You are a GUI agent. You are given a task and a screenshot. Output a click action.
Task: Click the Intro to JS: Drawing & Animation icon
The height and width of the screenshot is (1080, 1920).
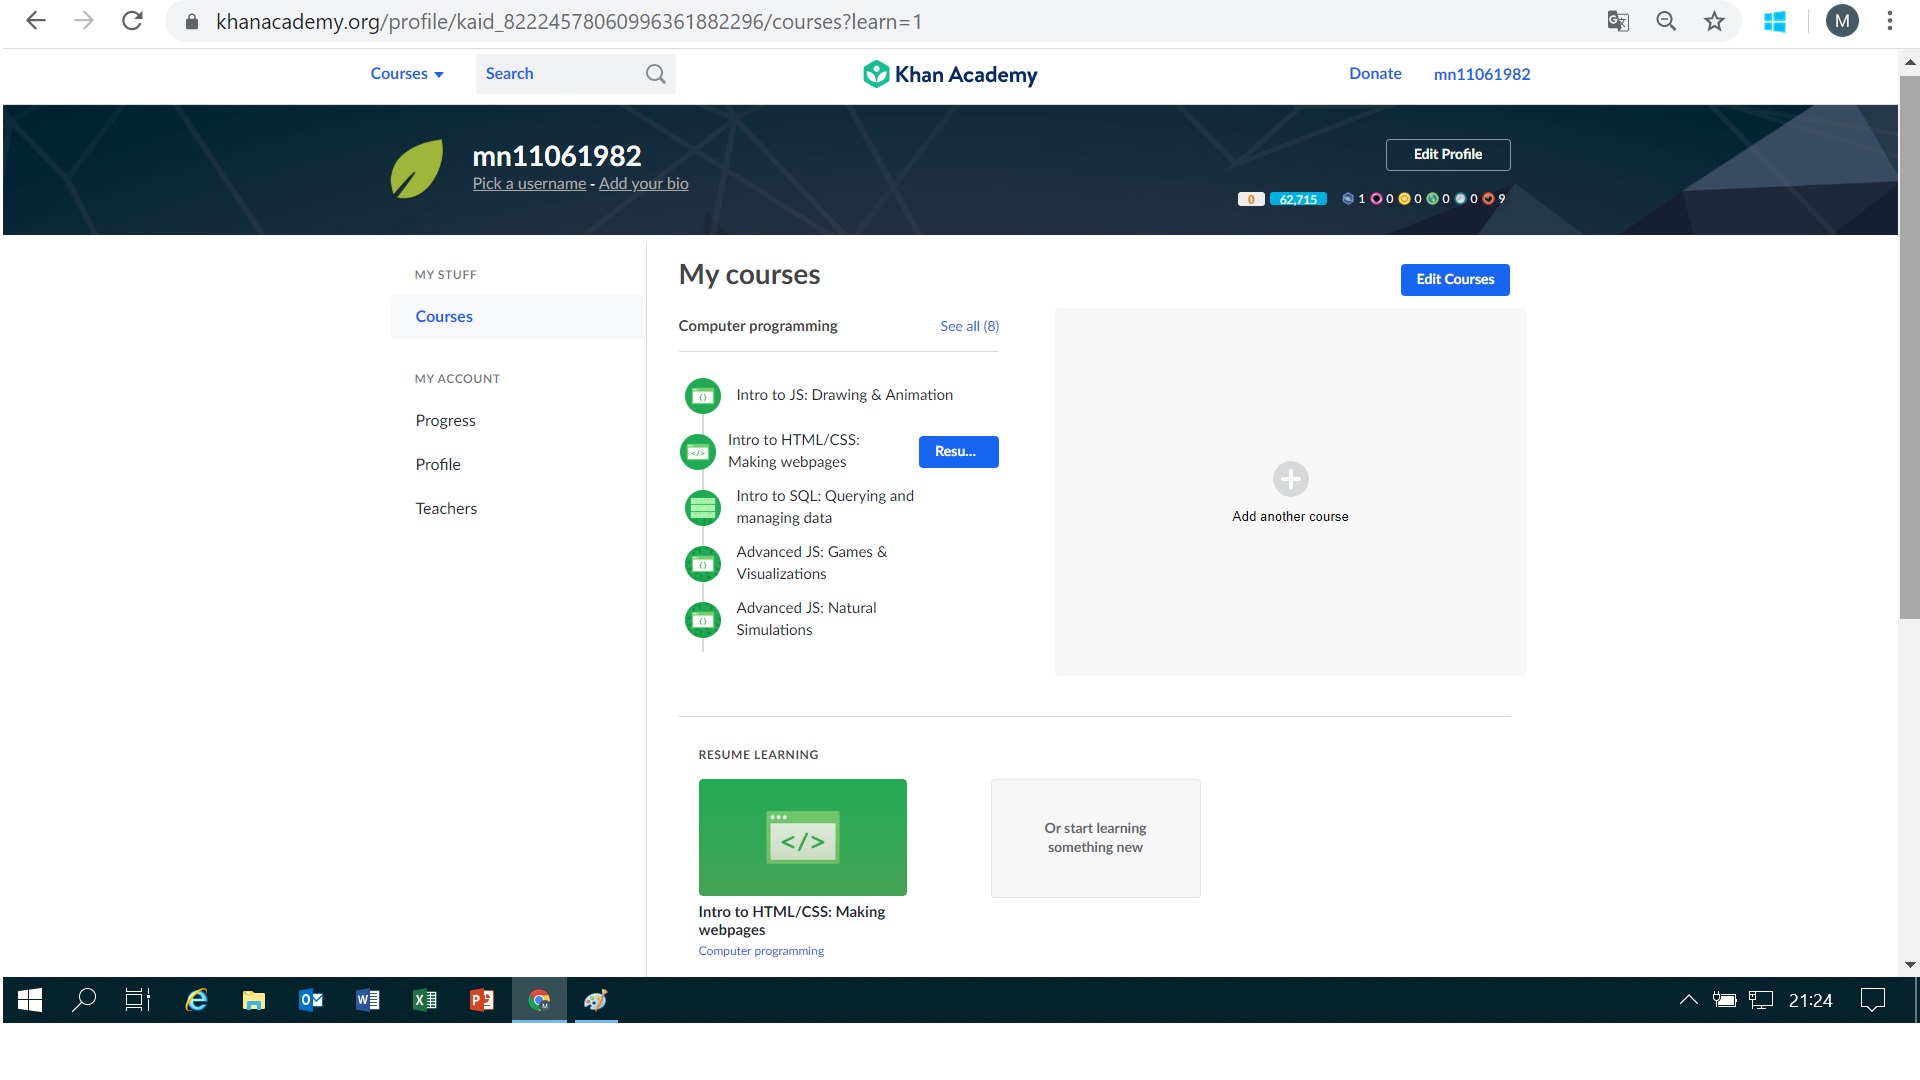[703, 396]
